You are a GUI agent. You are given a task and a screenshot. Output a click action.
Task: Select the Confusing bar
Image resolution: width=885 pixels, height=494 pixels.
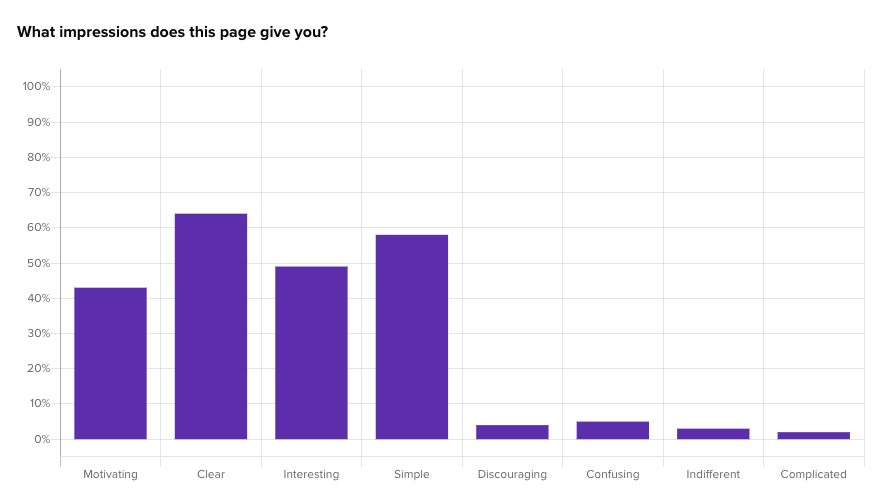click(613, 430)
